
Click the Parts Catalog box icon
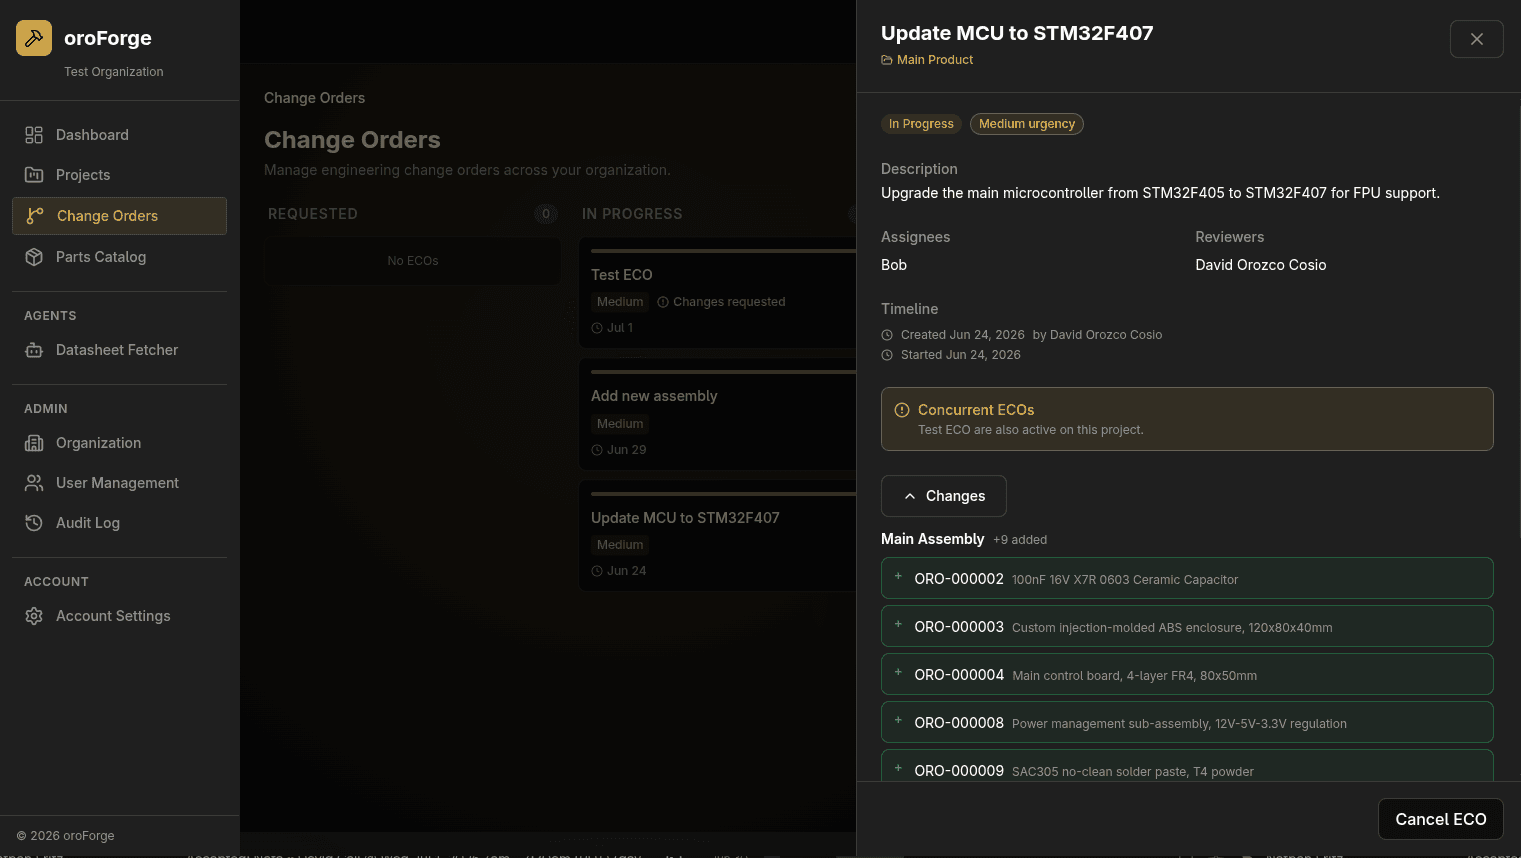click(x=34, y=257)
